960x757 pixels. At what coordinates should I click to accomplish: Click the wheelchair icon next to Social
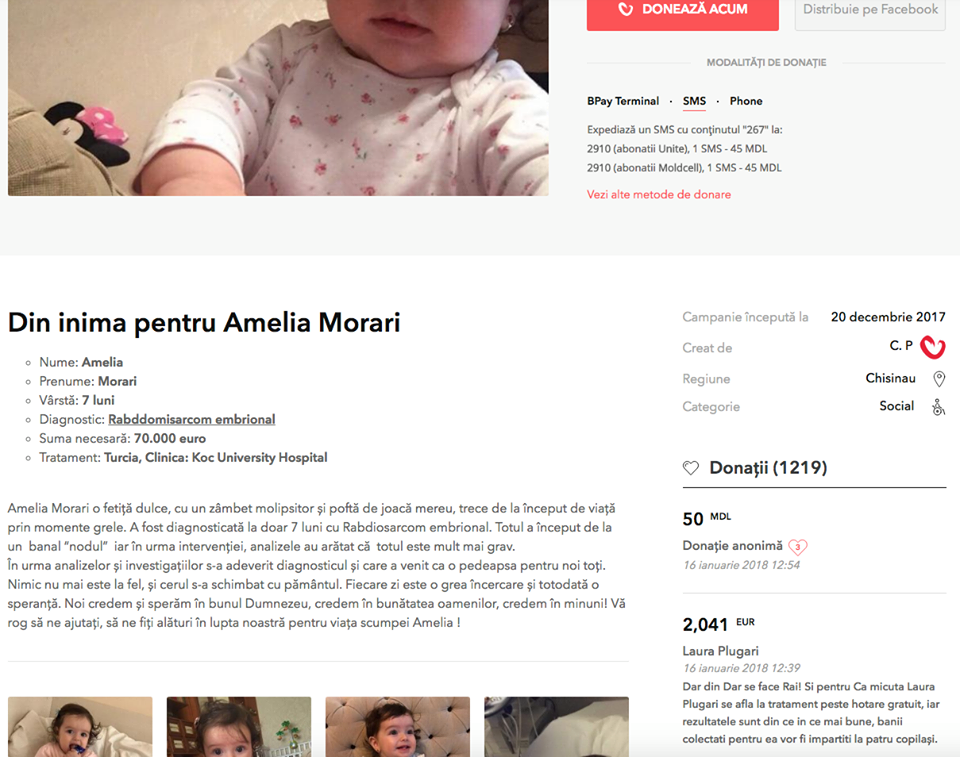point(938,407)
